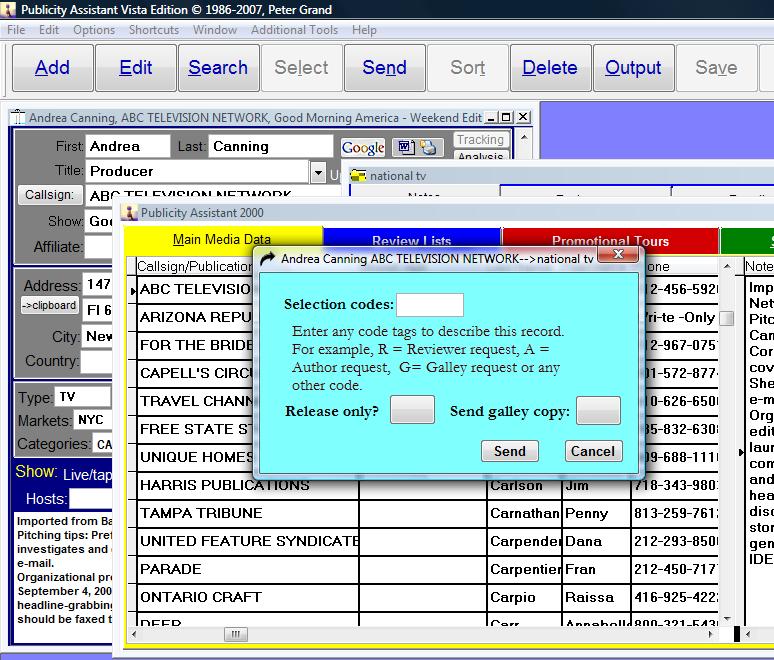Close the Andrea Canning national tv dialog

(618, 254)
